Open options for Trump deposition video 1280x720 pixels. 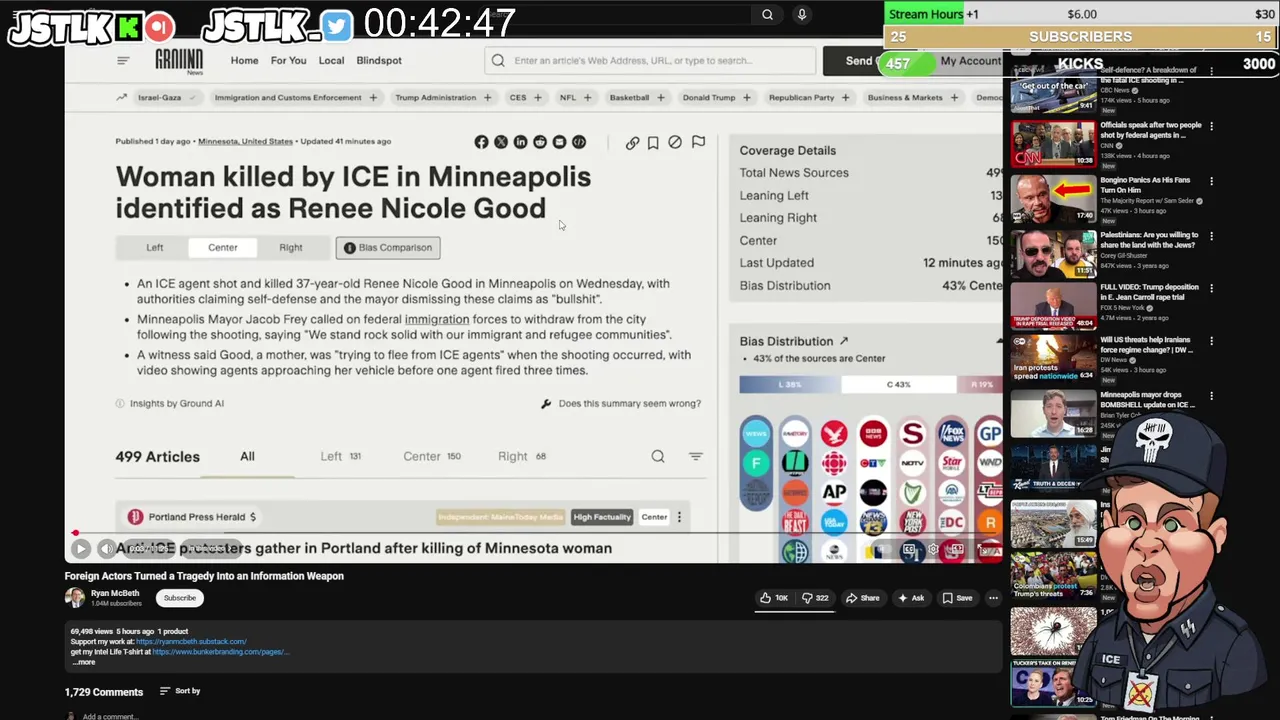pos(1211,288)
